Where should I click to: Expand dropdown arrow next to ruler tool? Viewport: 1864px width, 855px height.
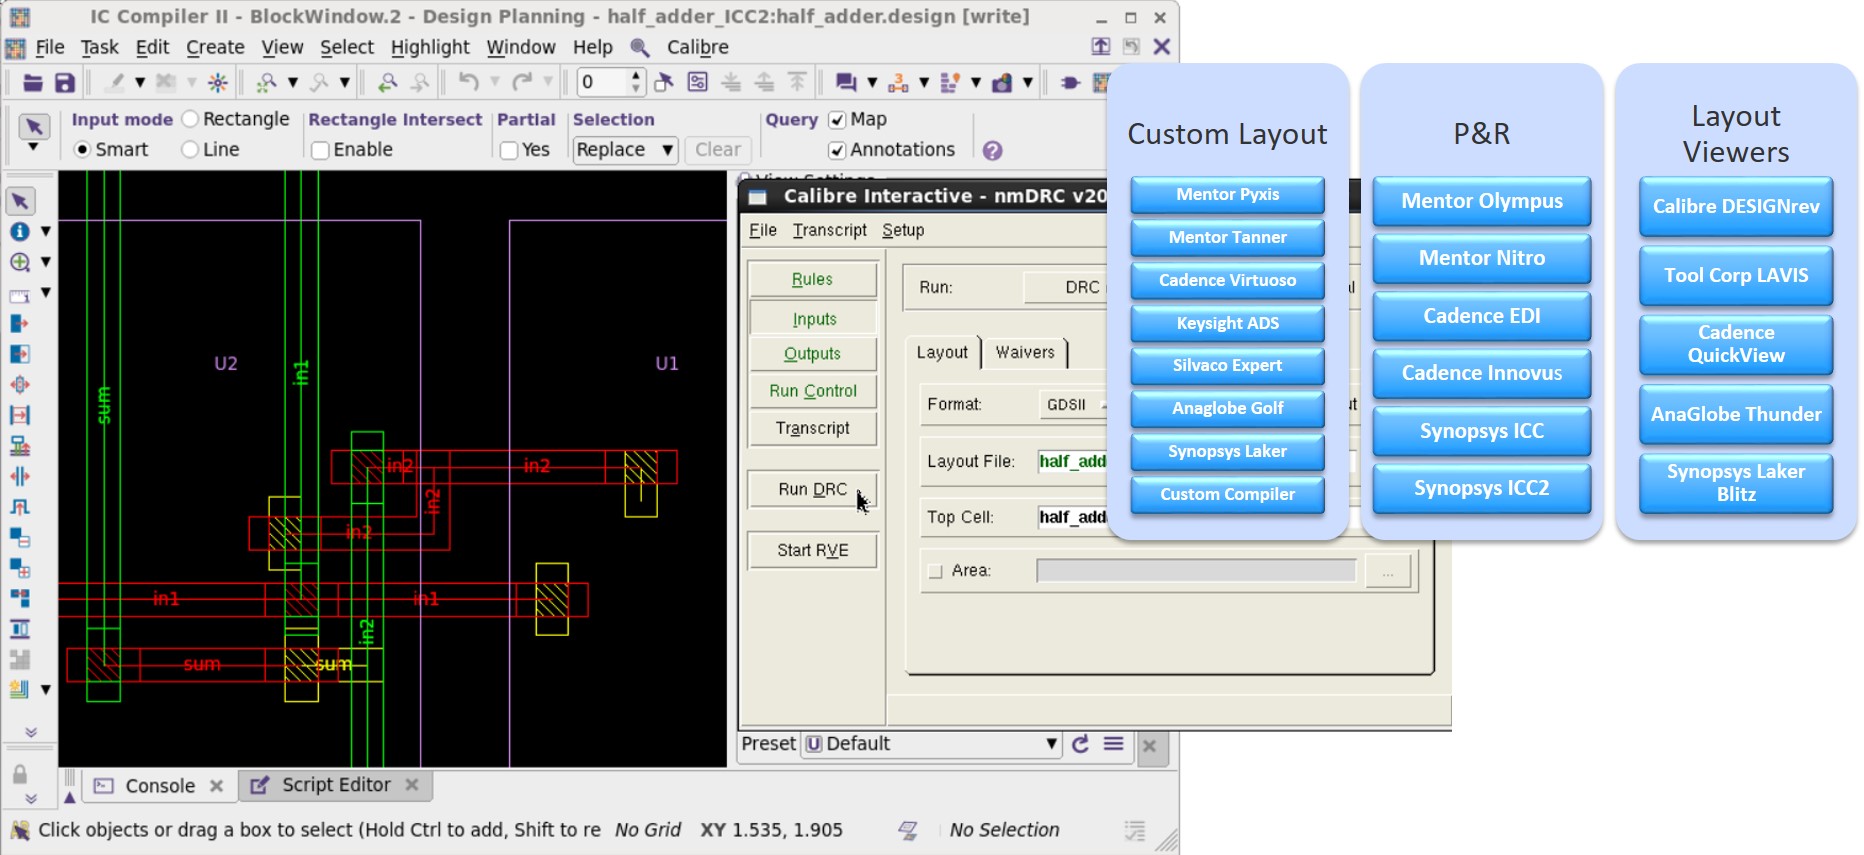coord(45,293)
